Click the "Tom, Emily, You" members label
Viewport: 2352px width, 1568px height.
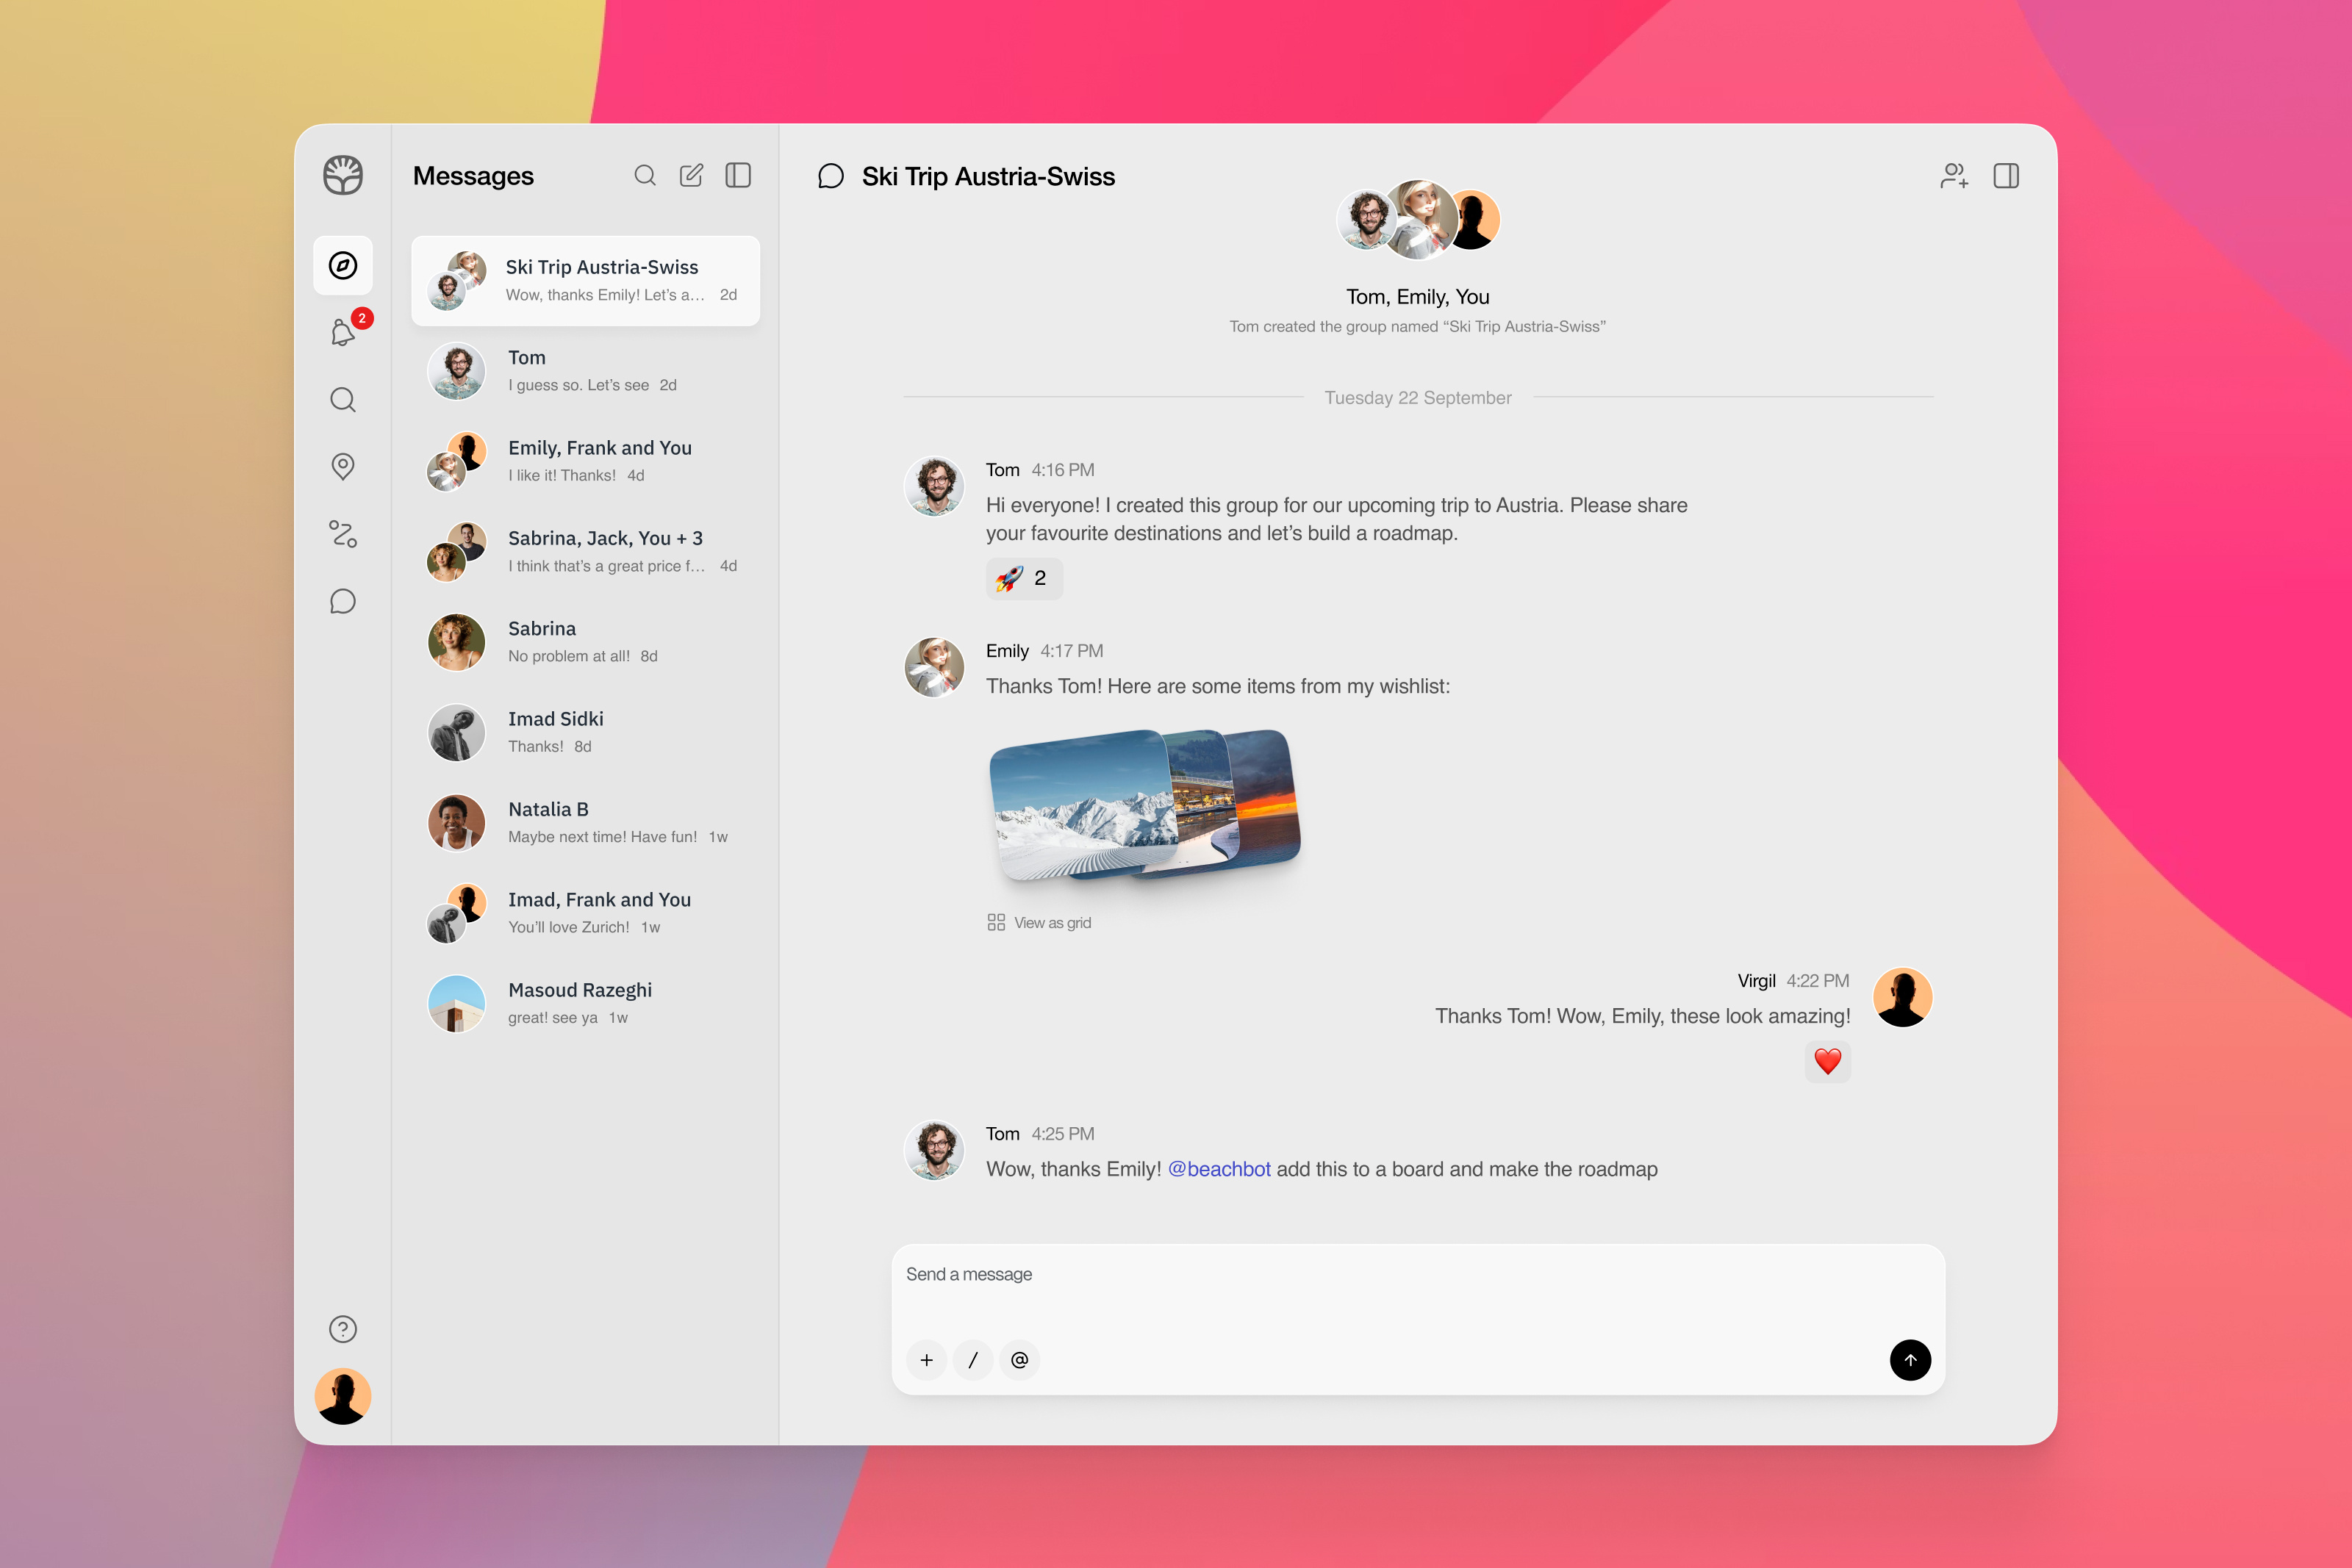pos(1418,297)
